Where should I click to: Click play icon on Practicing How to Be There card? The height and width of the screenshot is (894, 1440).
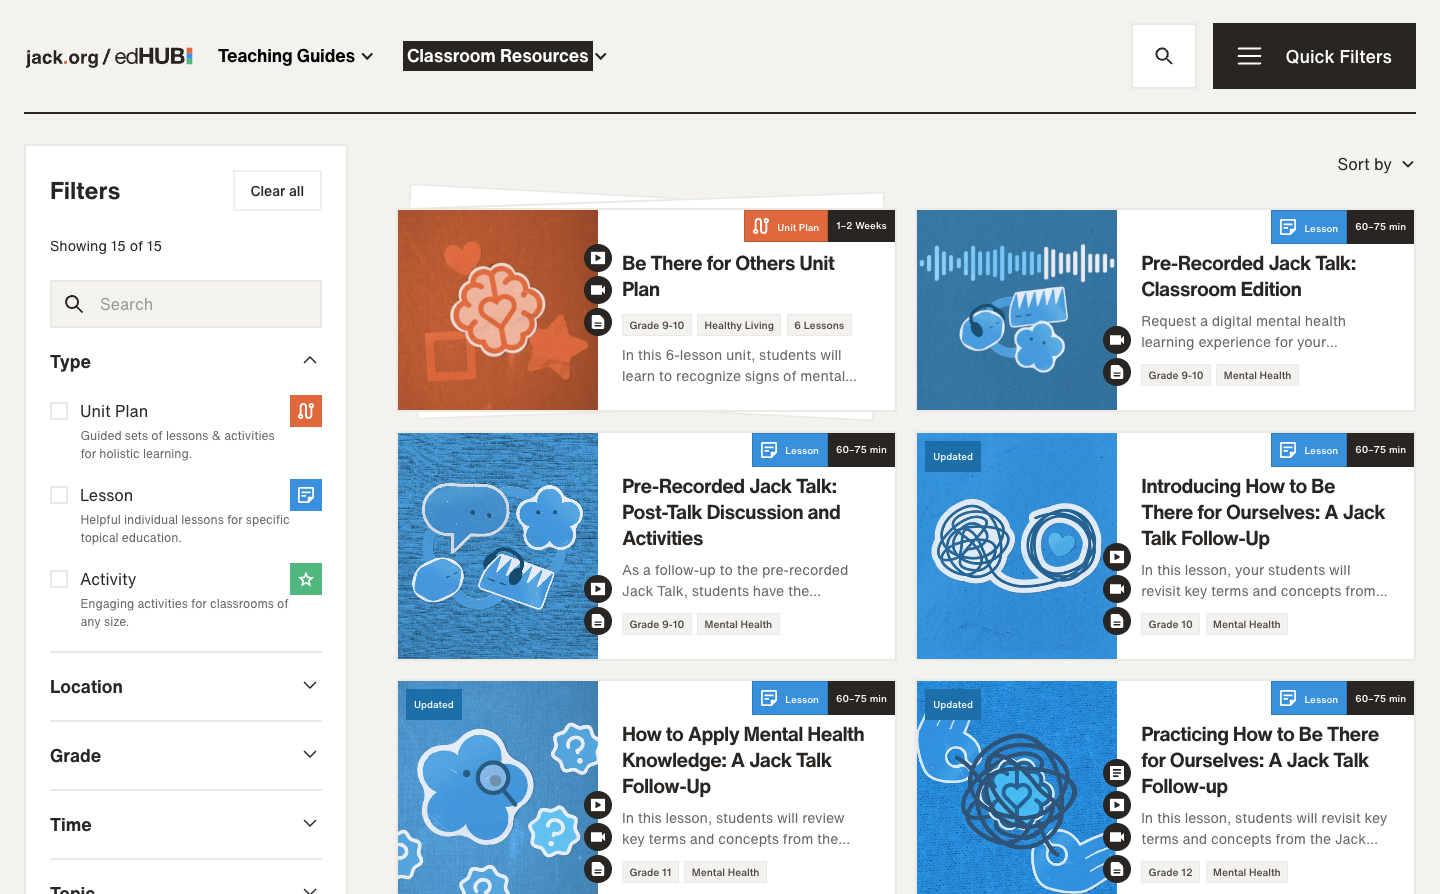[1117, 805]
